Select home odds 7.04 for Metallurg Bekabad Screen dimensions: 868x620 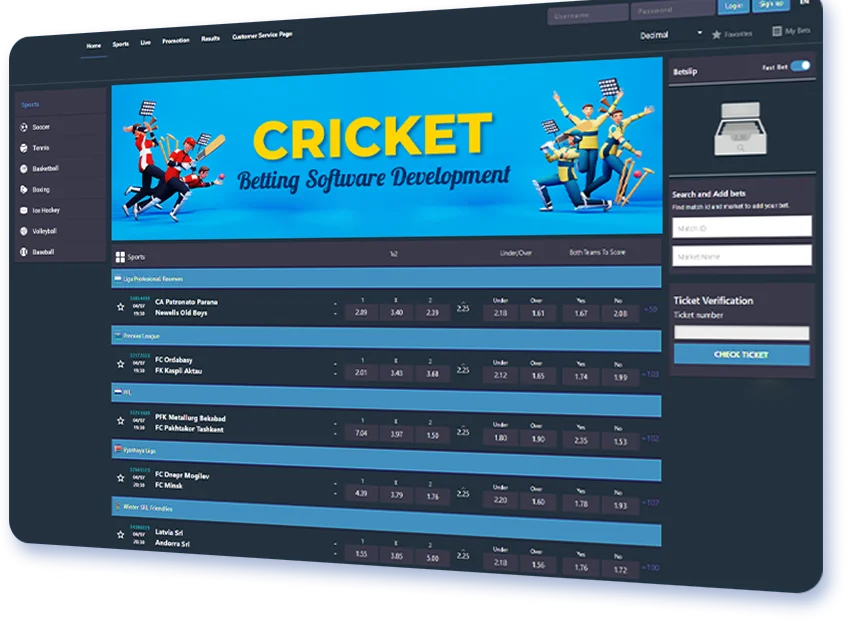click(361, 433)
